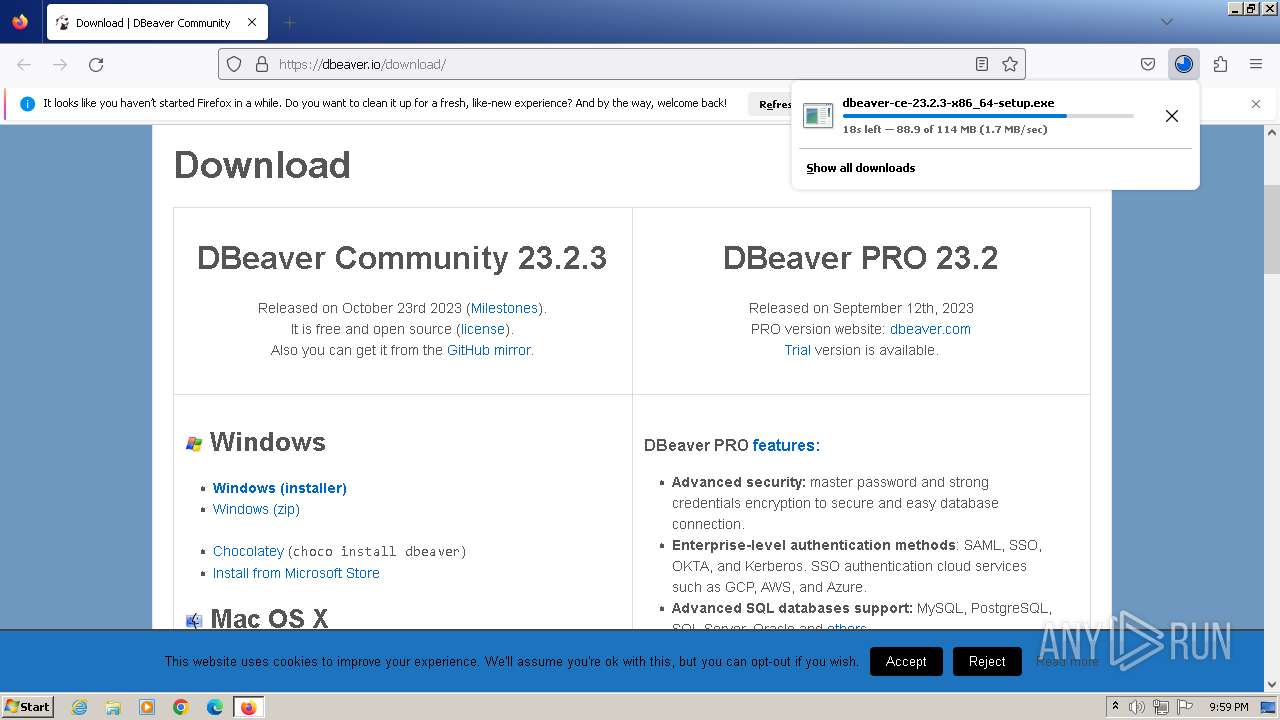
Task: Reject the cookies banner
Action: 987,661
